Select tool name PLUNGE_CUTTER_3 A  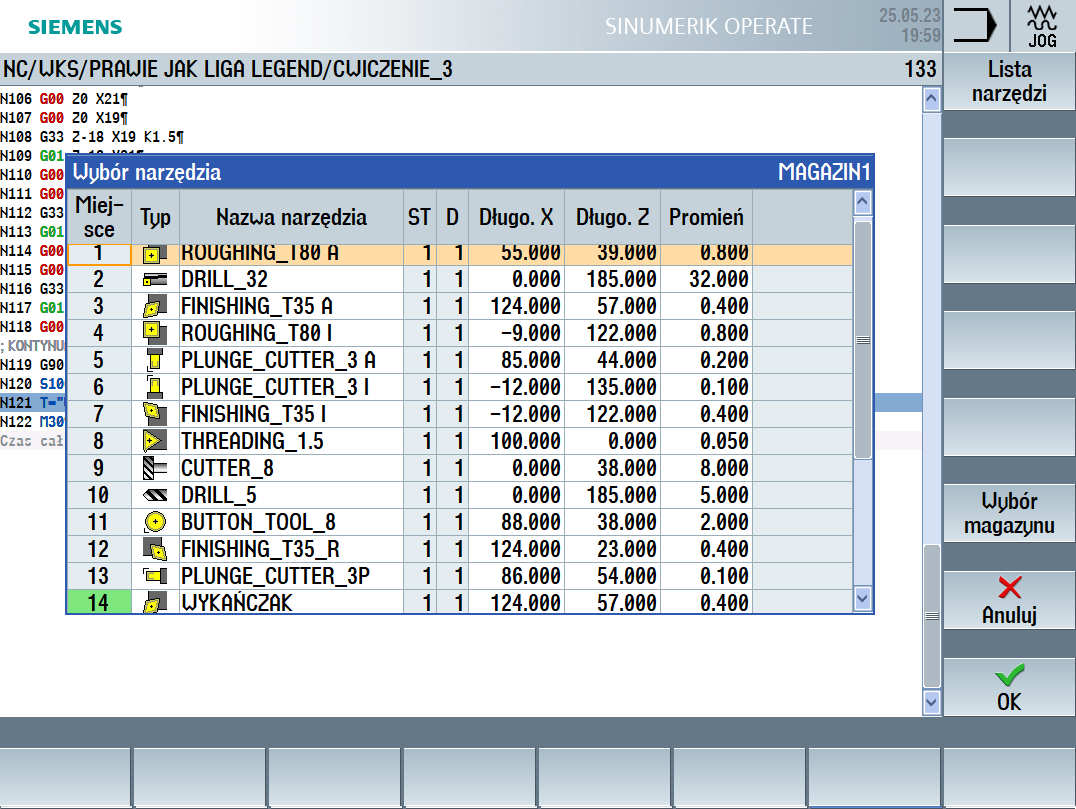(x=278, y=360)
